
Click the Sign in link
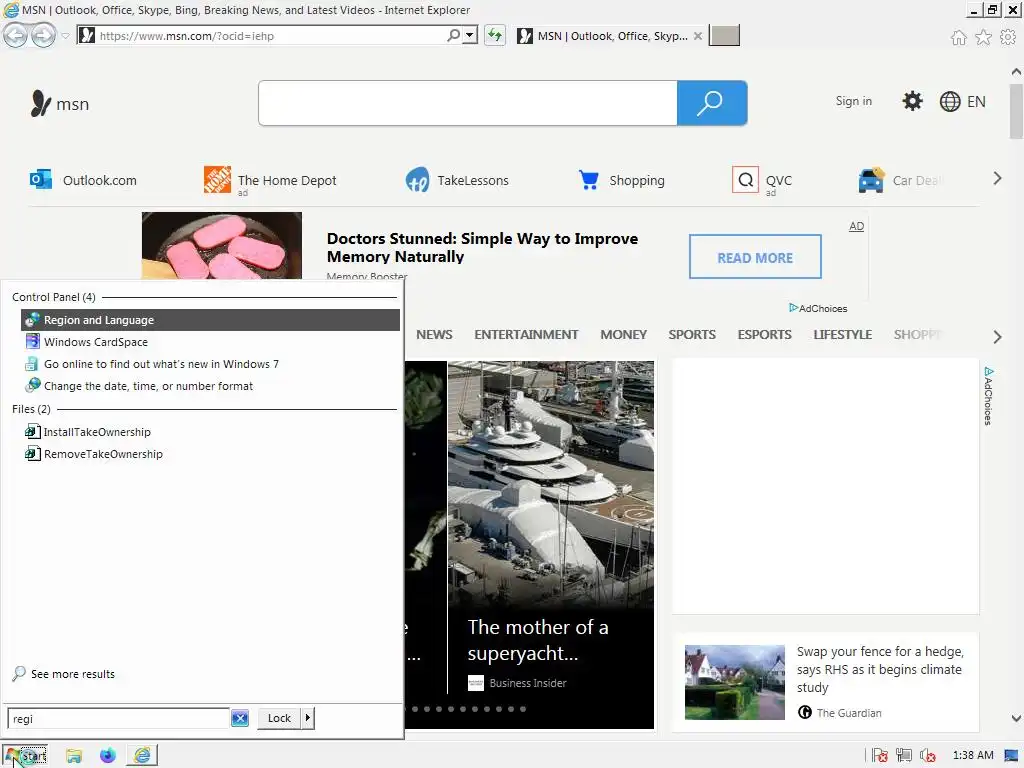[x=854, y=101]
